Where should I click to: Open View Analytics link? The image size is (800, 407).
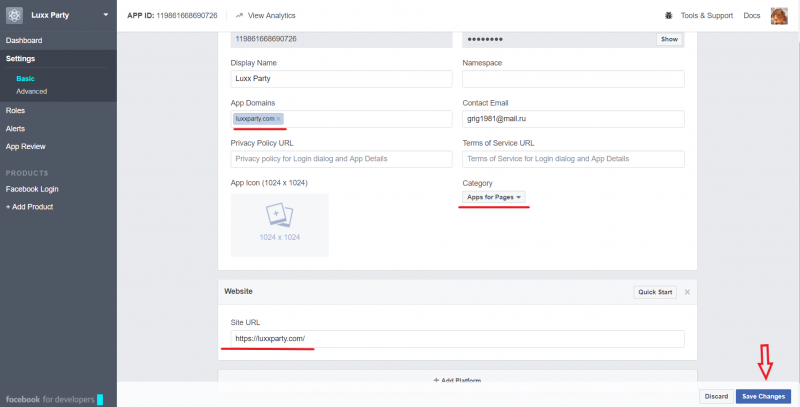271,16
